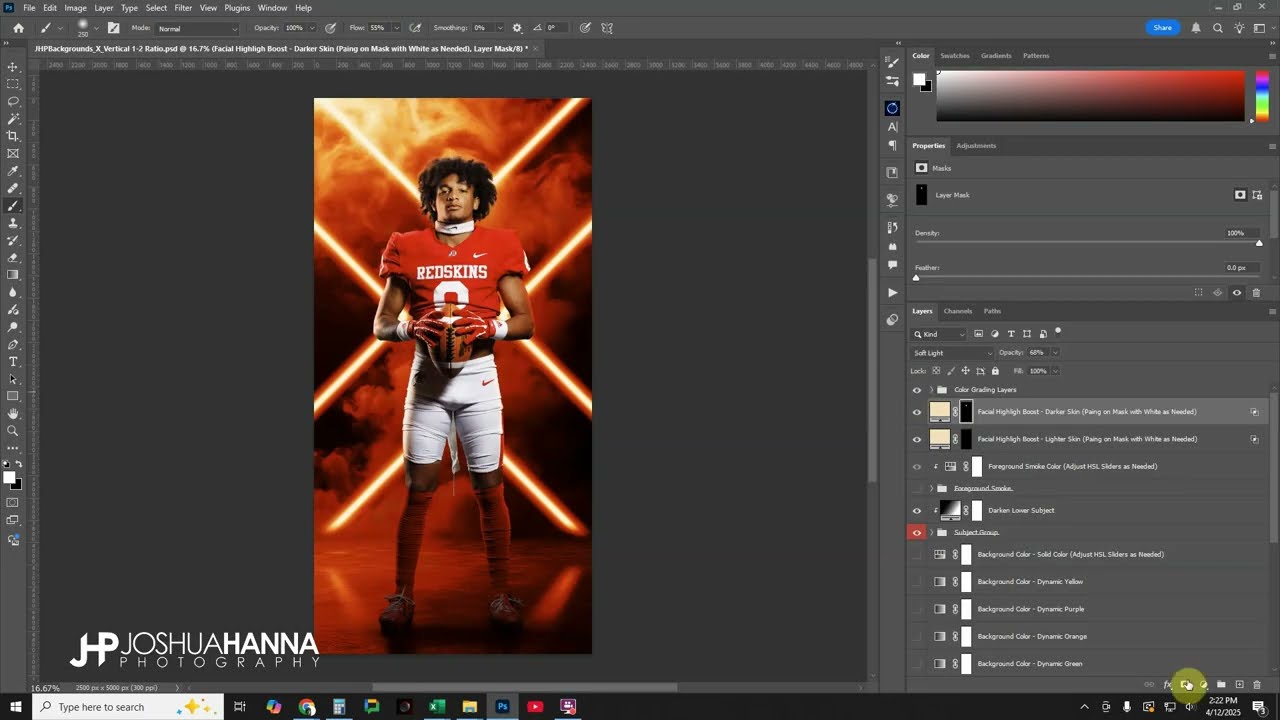Show Background Color Dynamic Purple layer
The height and width of the screenshot is (720, 1280).
pyautogui.click(x=917, y=609)
